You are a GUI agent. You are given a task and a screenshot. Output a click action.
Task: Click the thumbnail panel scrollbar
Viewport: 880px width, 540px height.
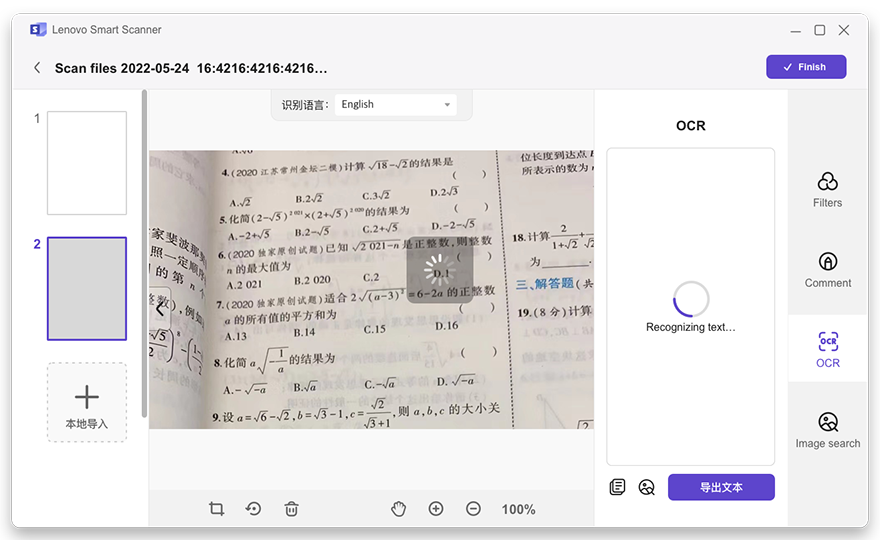point(145,250)
